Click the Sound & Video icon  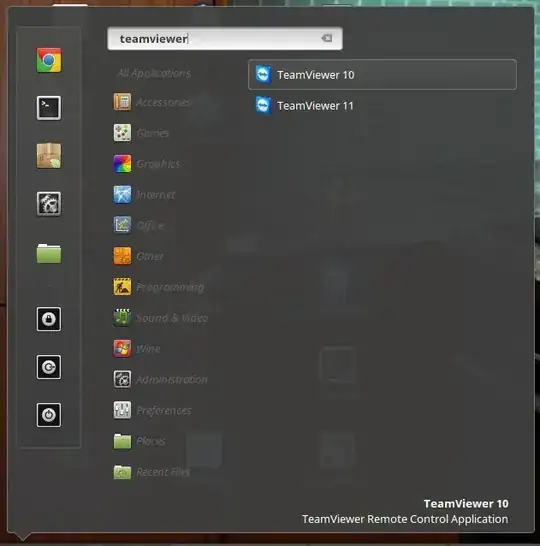[x=122, y=318]
